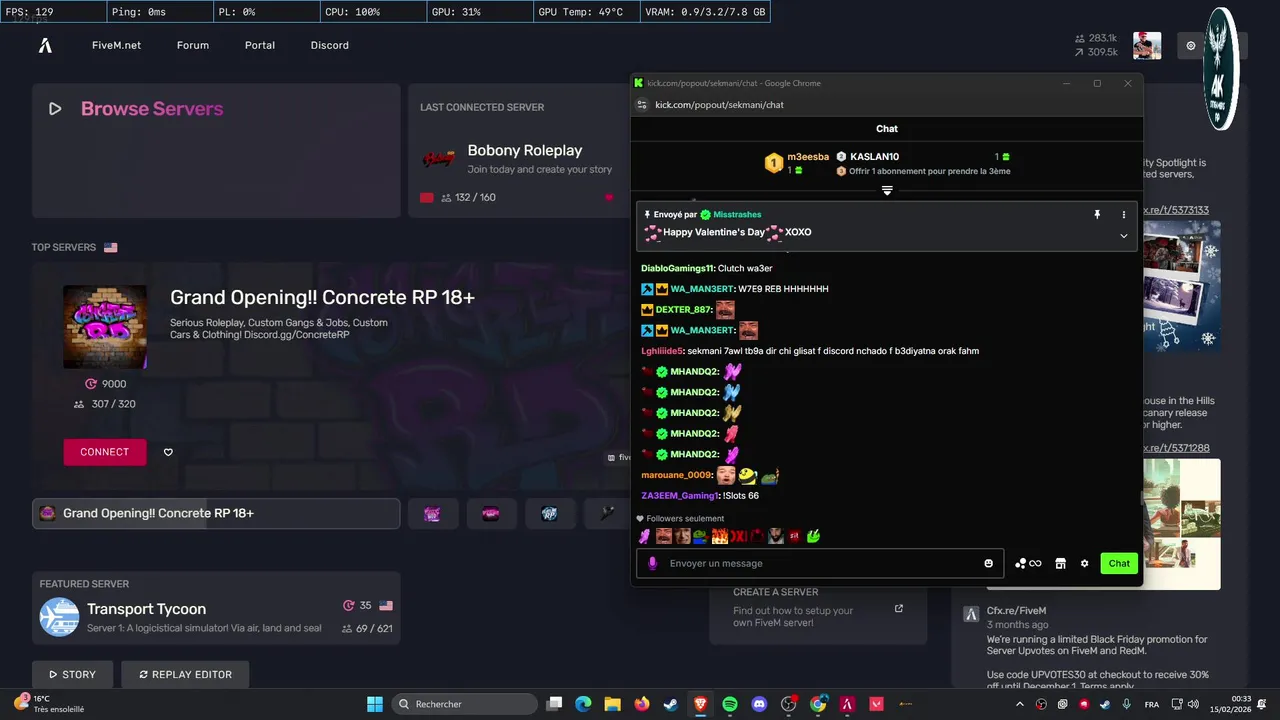The image size is (1280, 720).
Task: Open FiveM settings gear in the header
Action: coord(1191,45)
